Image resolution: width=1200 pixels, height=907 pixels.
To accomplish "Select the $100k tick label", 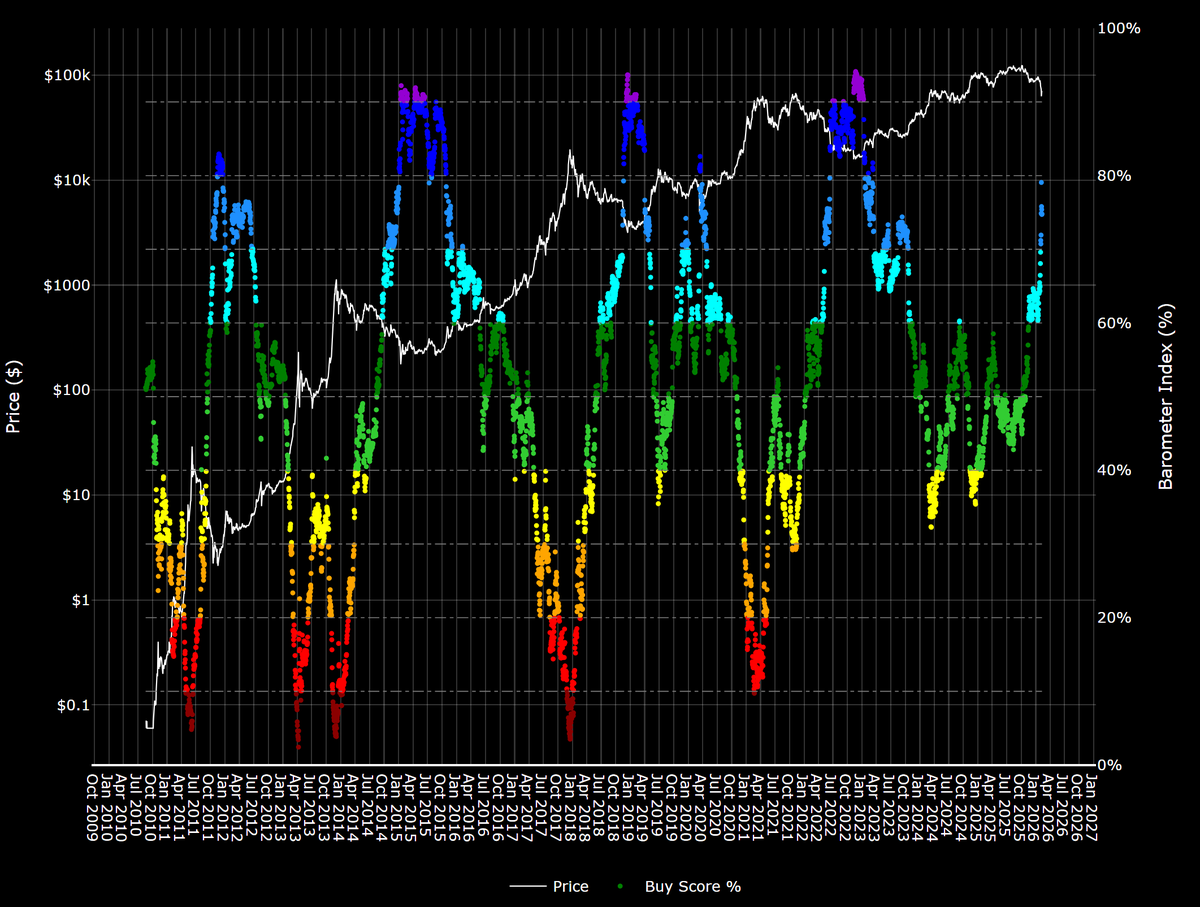I will 65,75.
